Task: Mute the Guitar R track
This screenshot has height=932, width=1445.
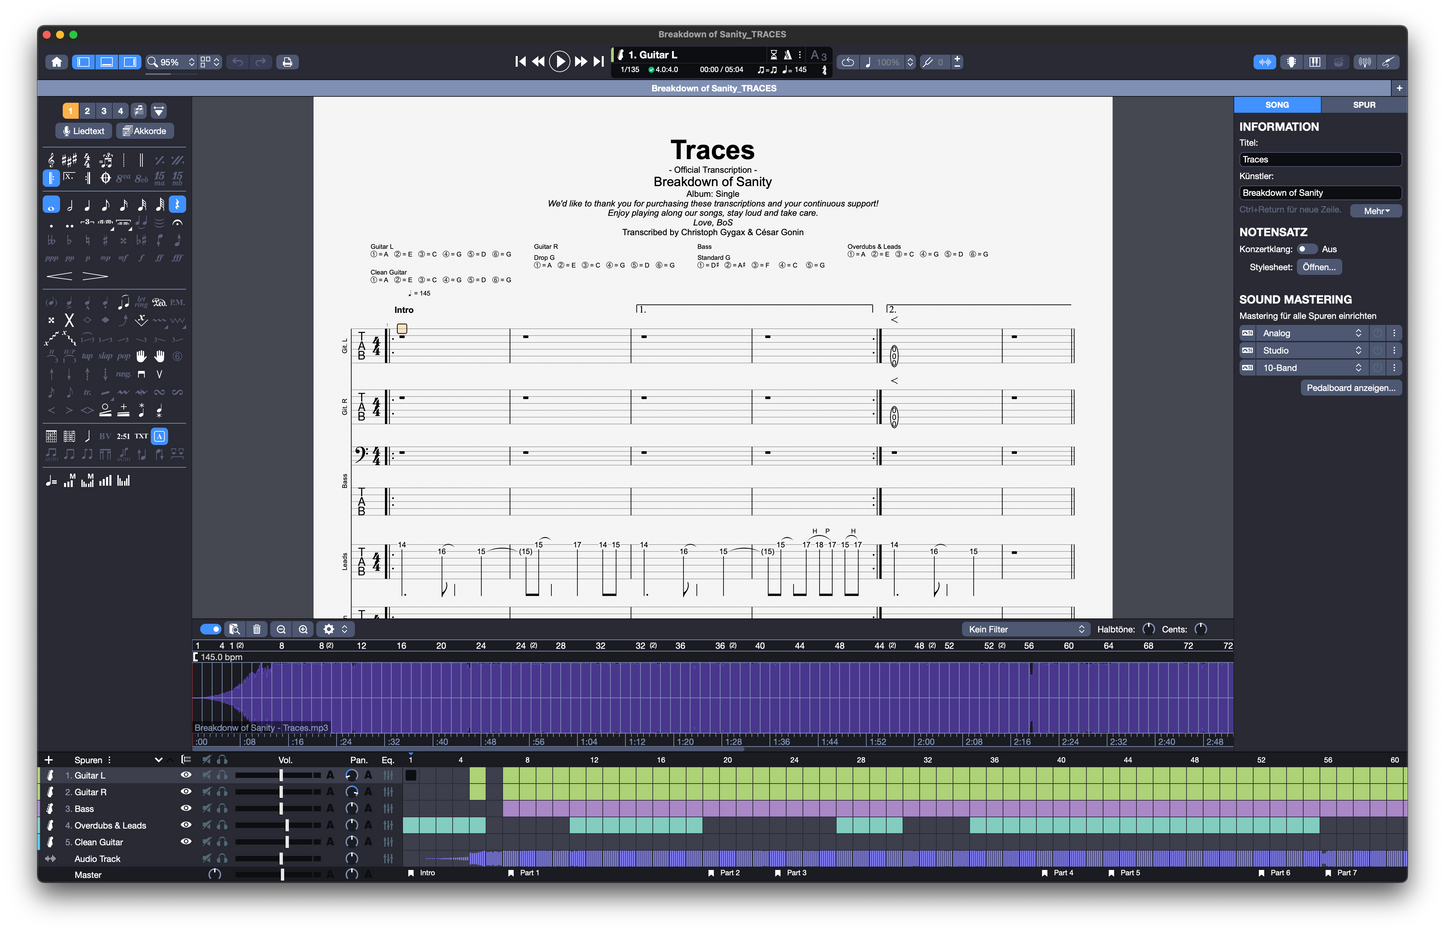Action: (207, 792)
